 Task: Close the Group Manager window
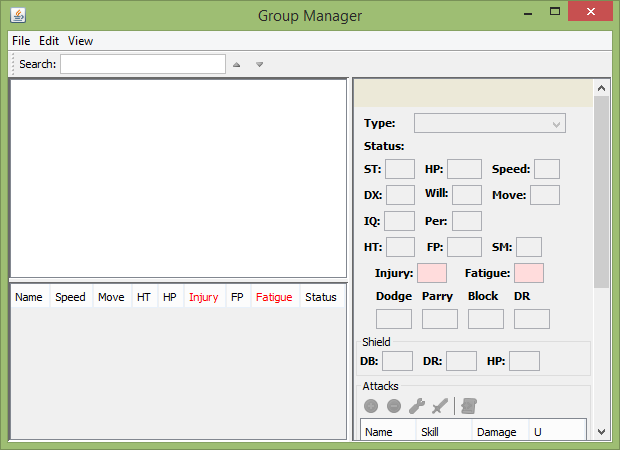[x=590, y=11]
